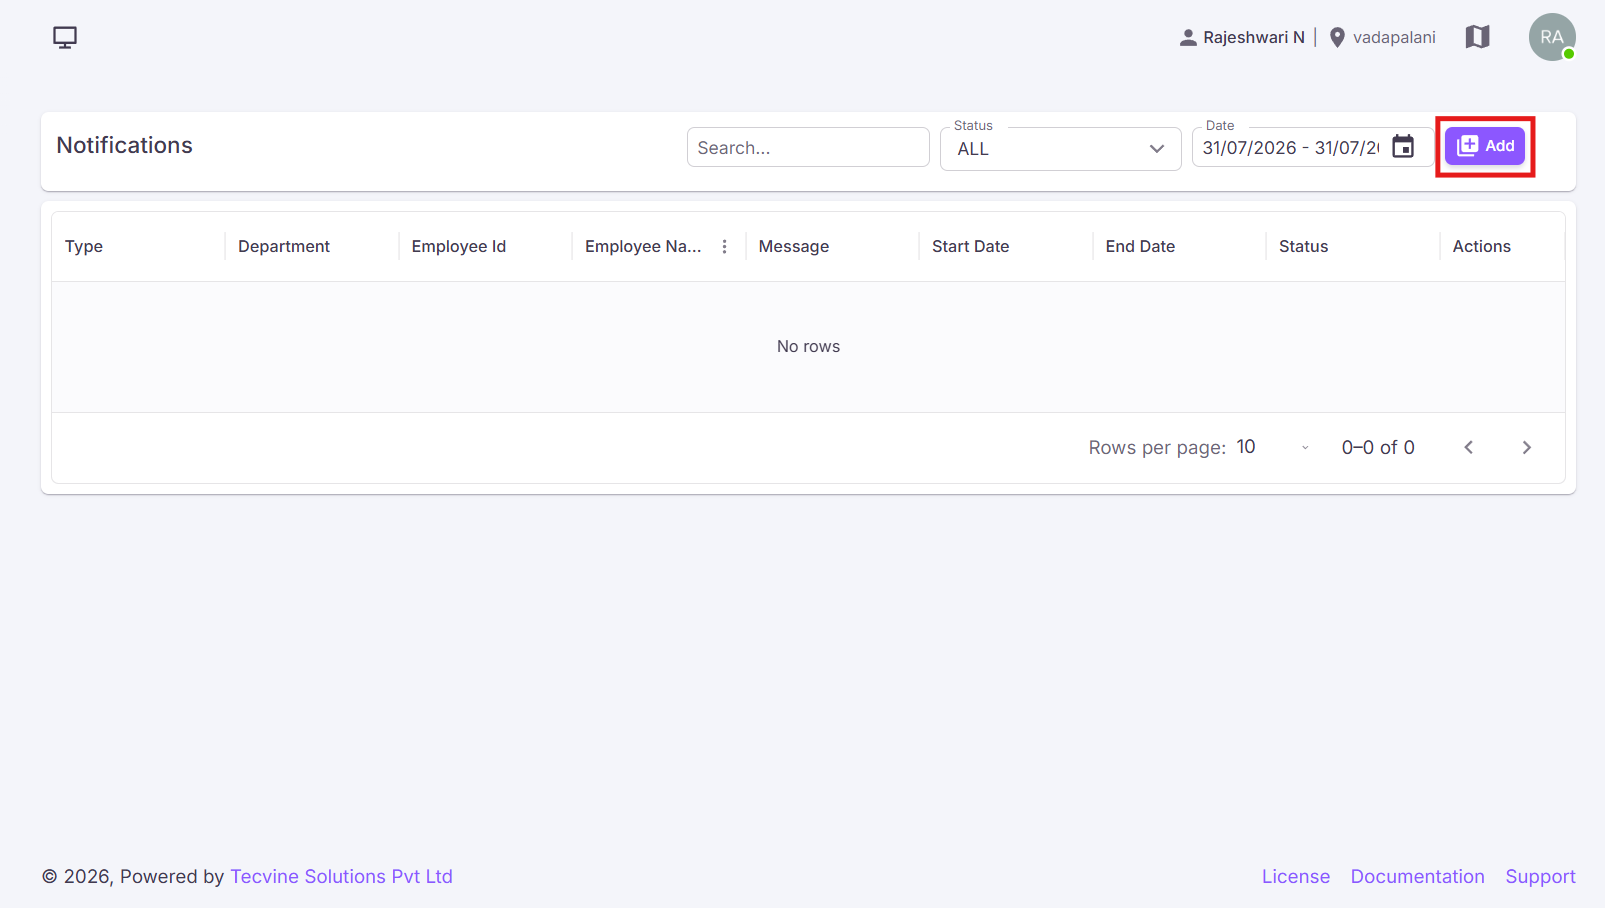Image resolution: width=1605 pixels, height=908 pixels.
Task: Open Tecvine Solutions Pvt Ltd link
Action: click(x=341, y=877)
